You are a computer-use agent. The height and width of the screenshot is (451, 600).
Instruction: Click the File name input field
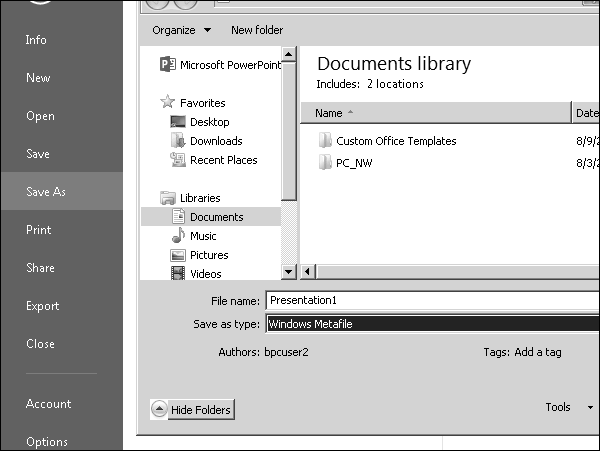point(432,300)
